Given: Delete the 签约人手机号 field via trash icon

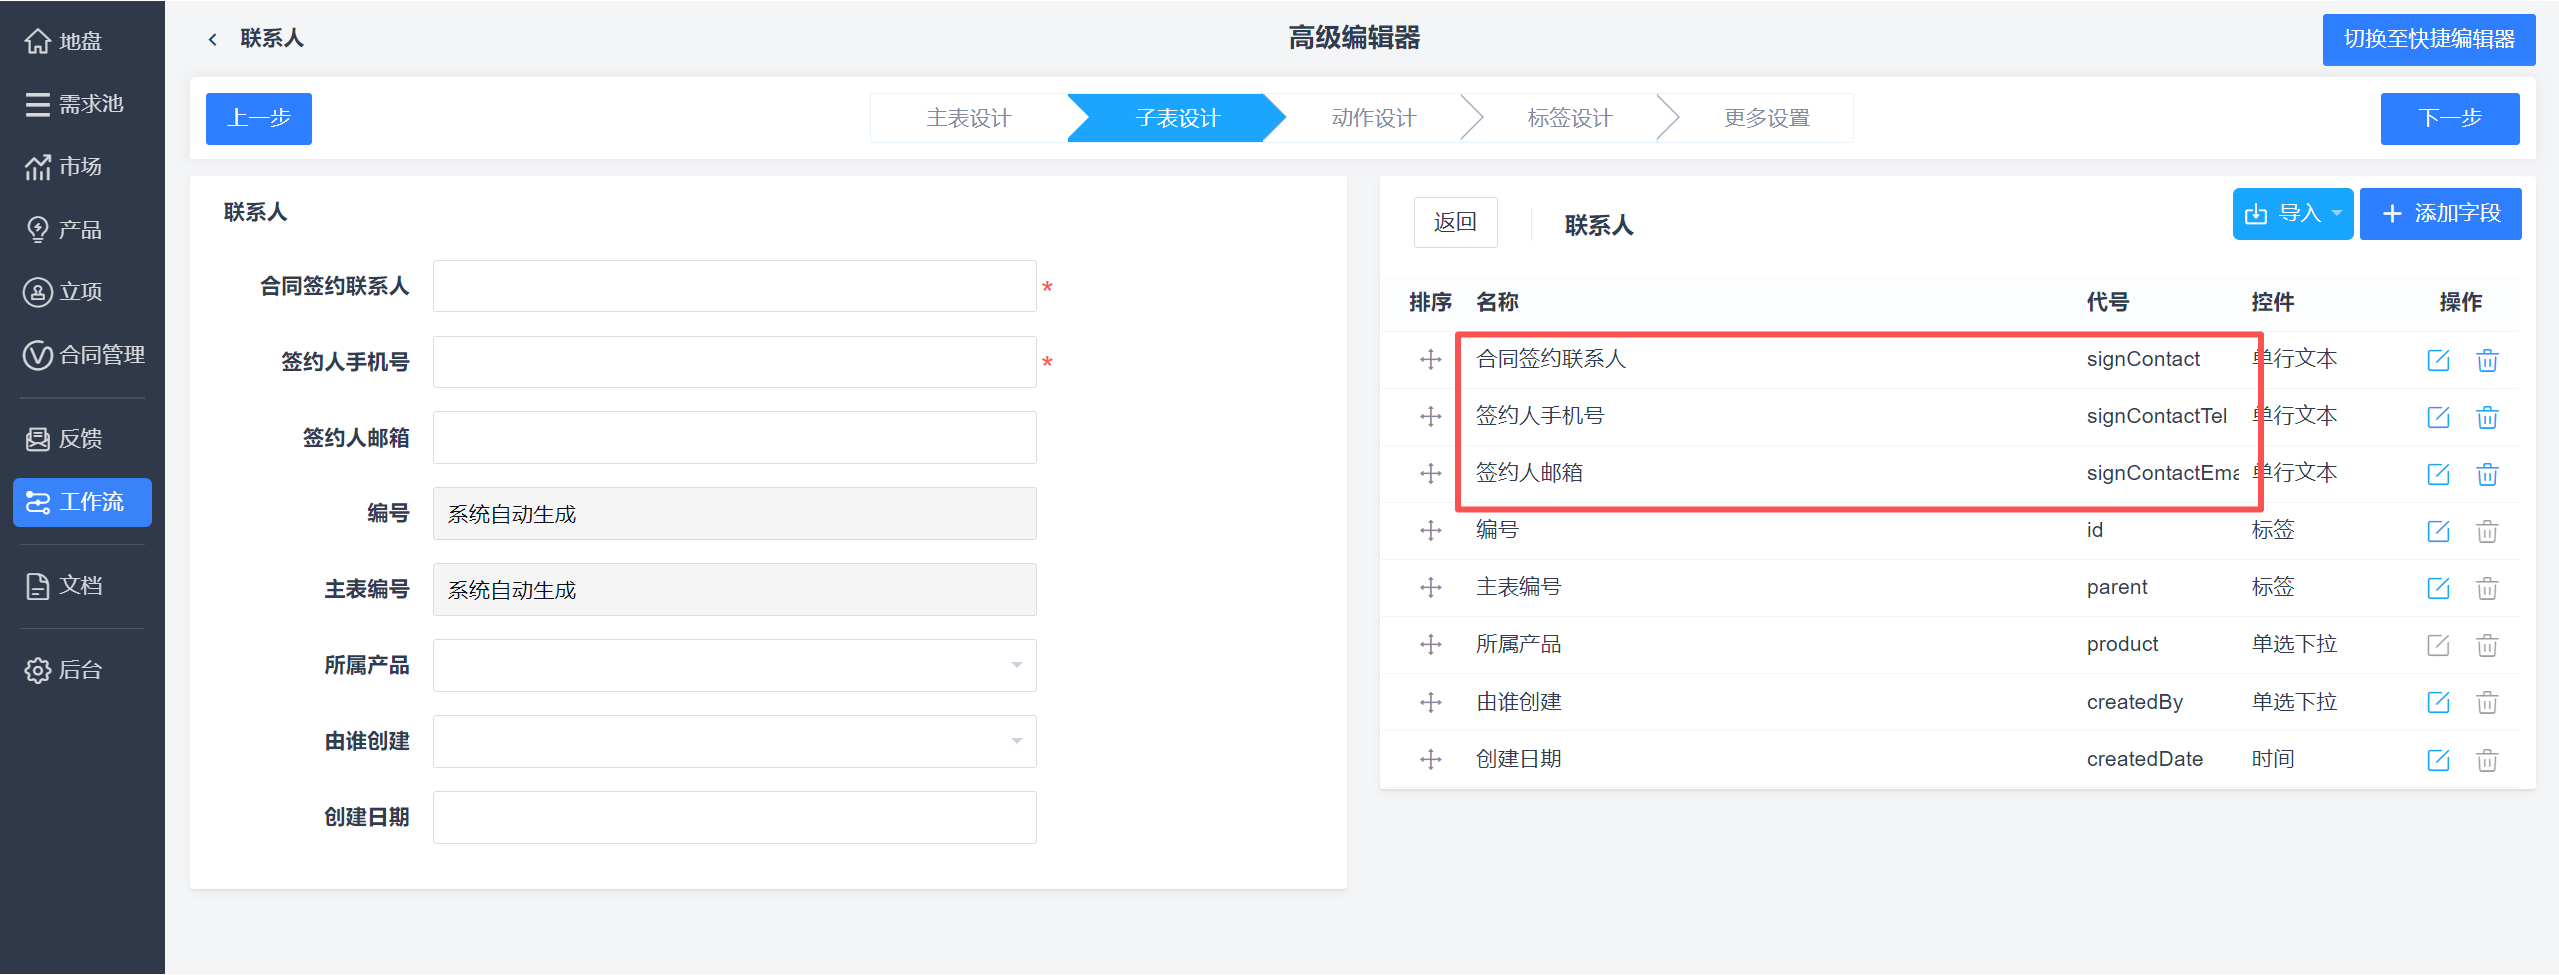Looking at the screenshot, I should click(x=2487, y=417).
